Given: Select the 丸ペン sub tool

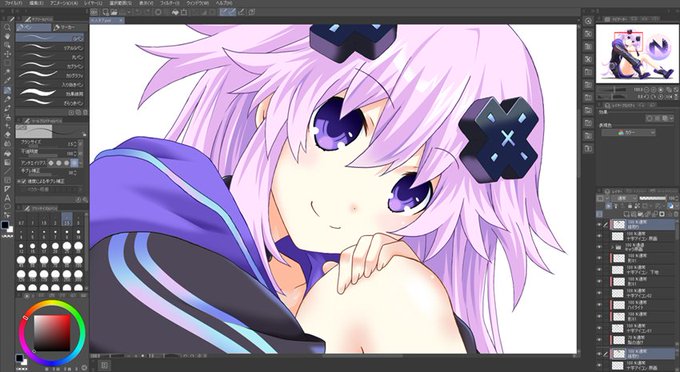Looking at the screenshot, I should 50,57.
